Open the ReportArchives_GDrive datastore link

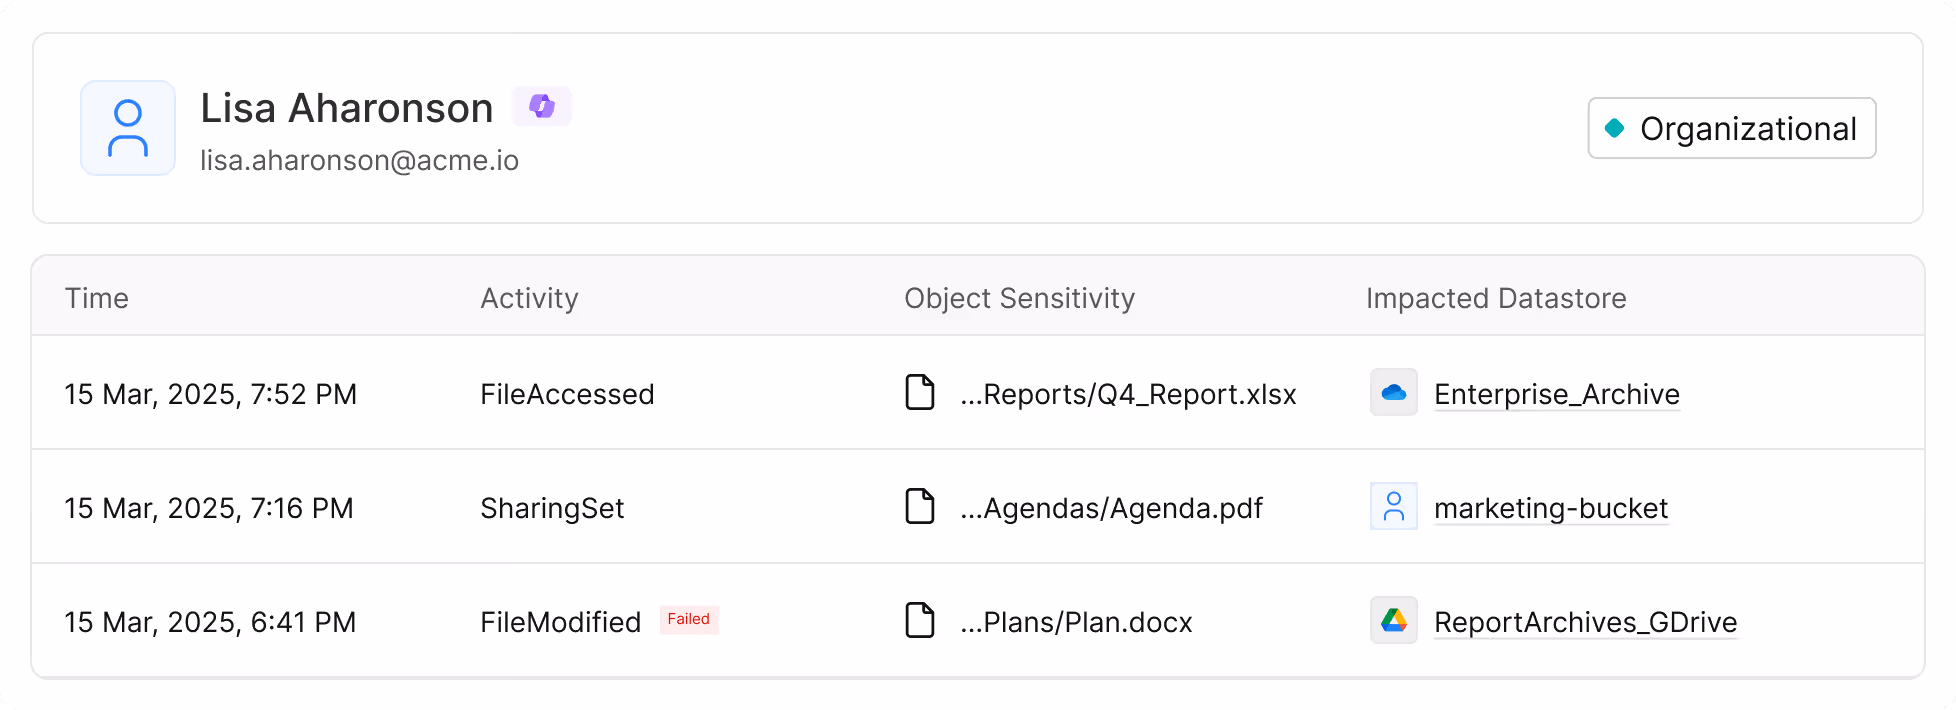tap(1585, 622)
